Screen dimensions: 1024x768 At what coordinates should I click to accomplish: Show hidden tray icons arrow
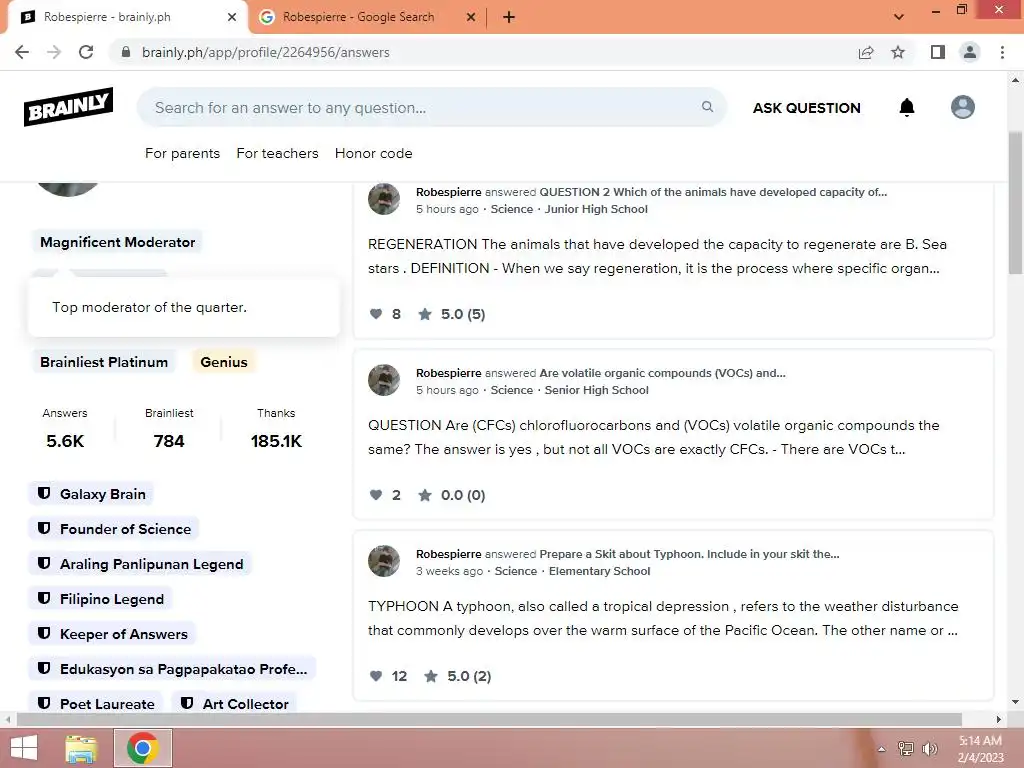(882, 749)
